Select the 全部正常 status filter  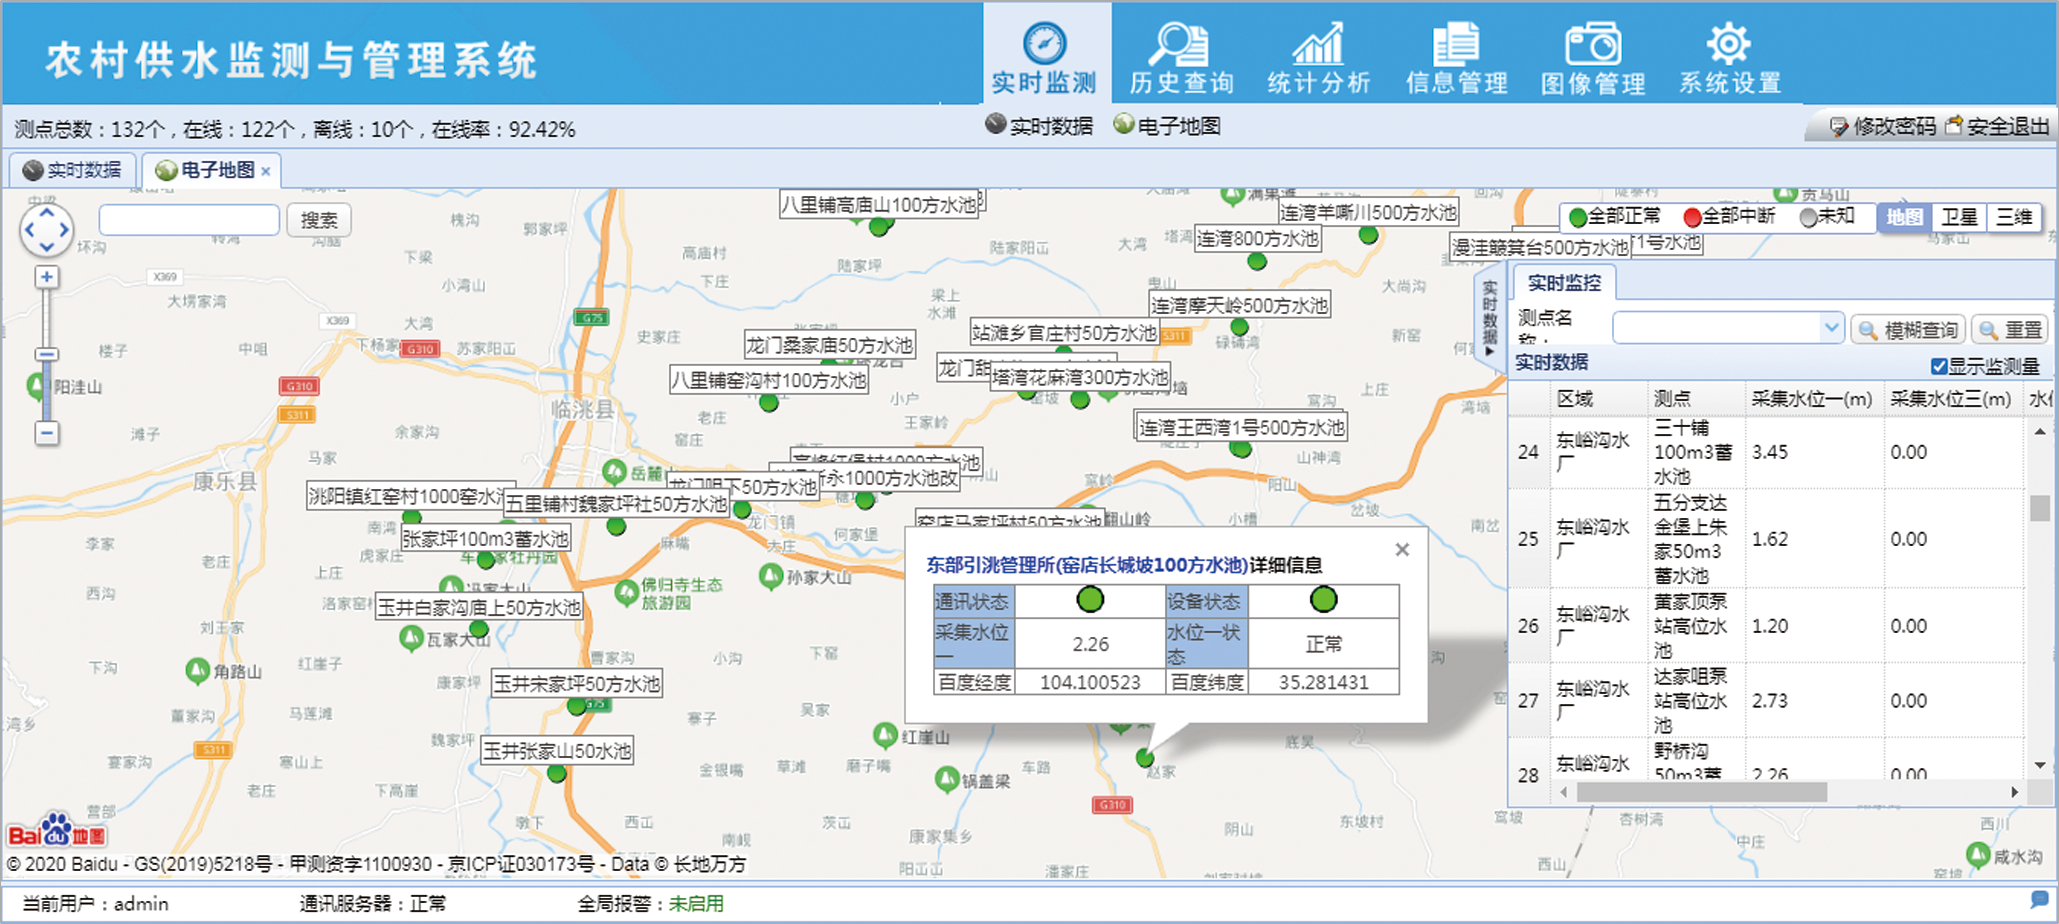[x=1614, y=217]
